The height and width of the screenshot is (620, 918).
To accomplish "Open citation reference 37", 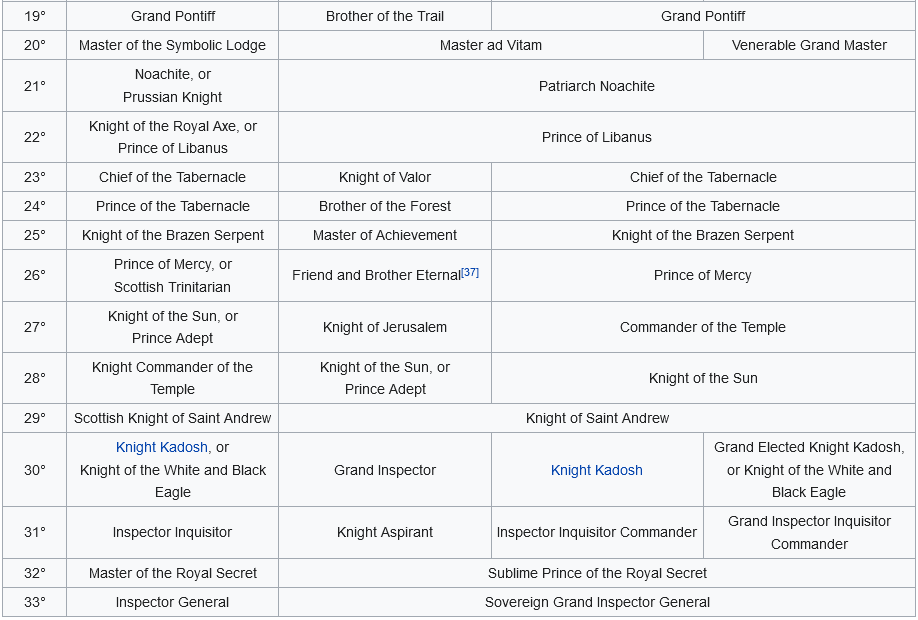I will click(470, 272).
